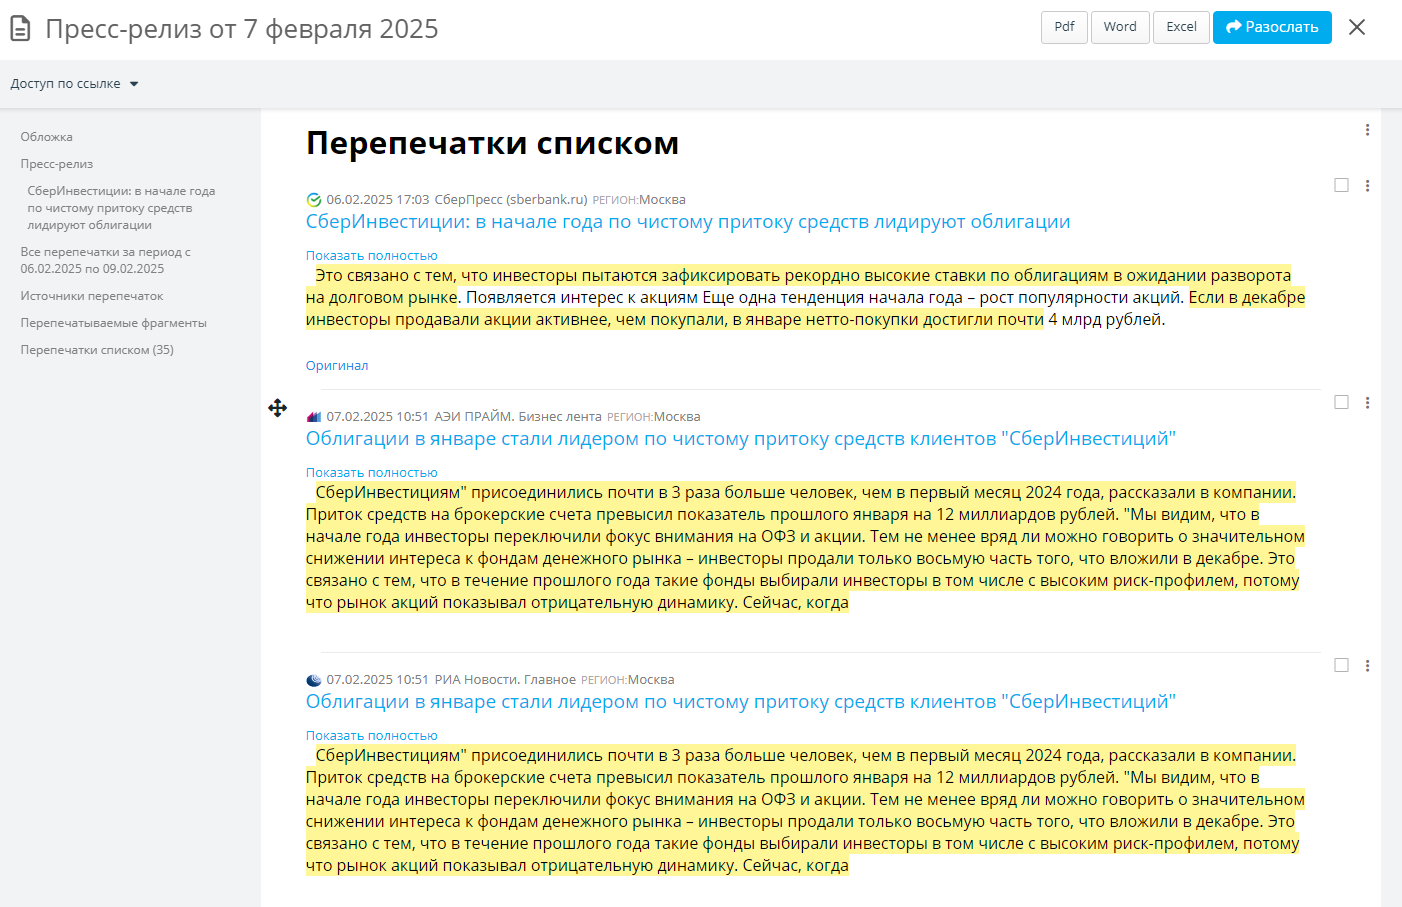Open three-dot menu of the СберПресс article
The width and height of the screenshot is (1402, 907).
1367,186
